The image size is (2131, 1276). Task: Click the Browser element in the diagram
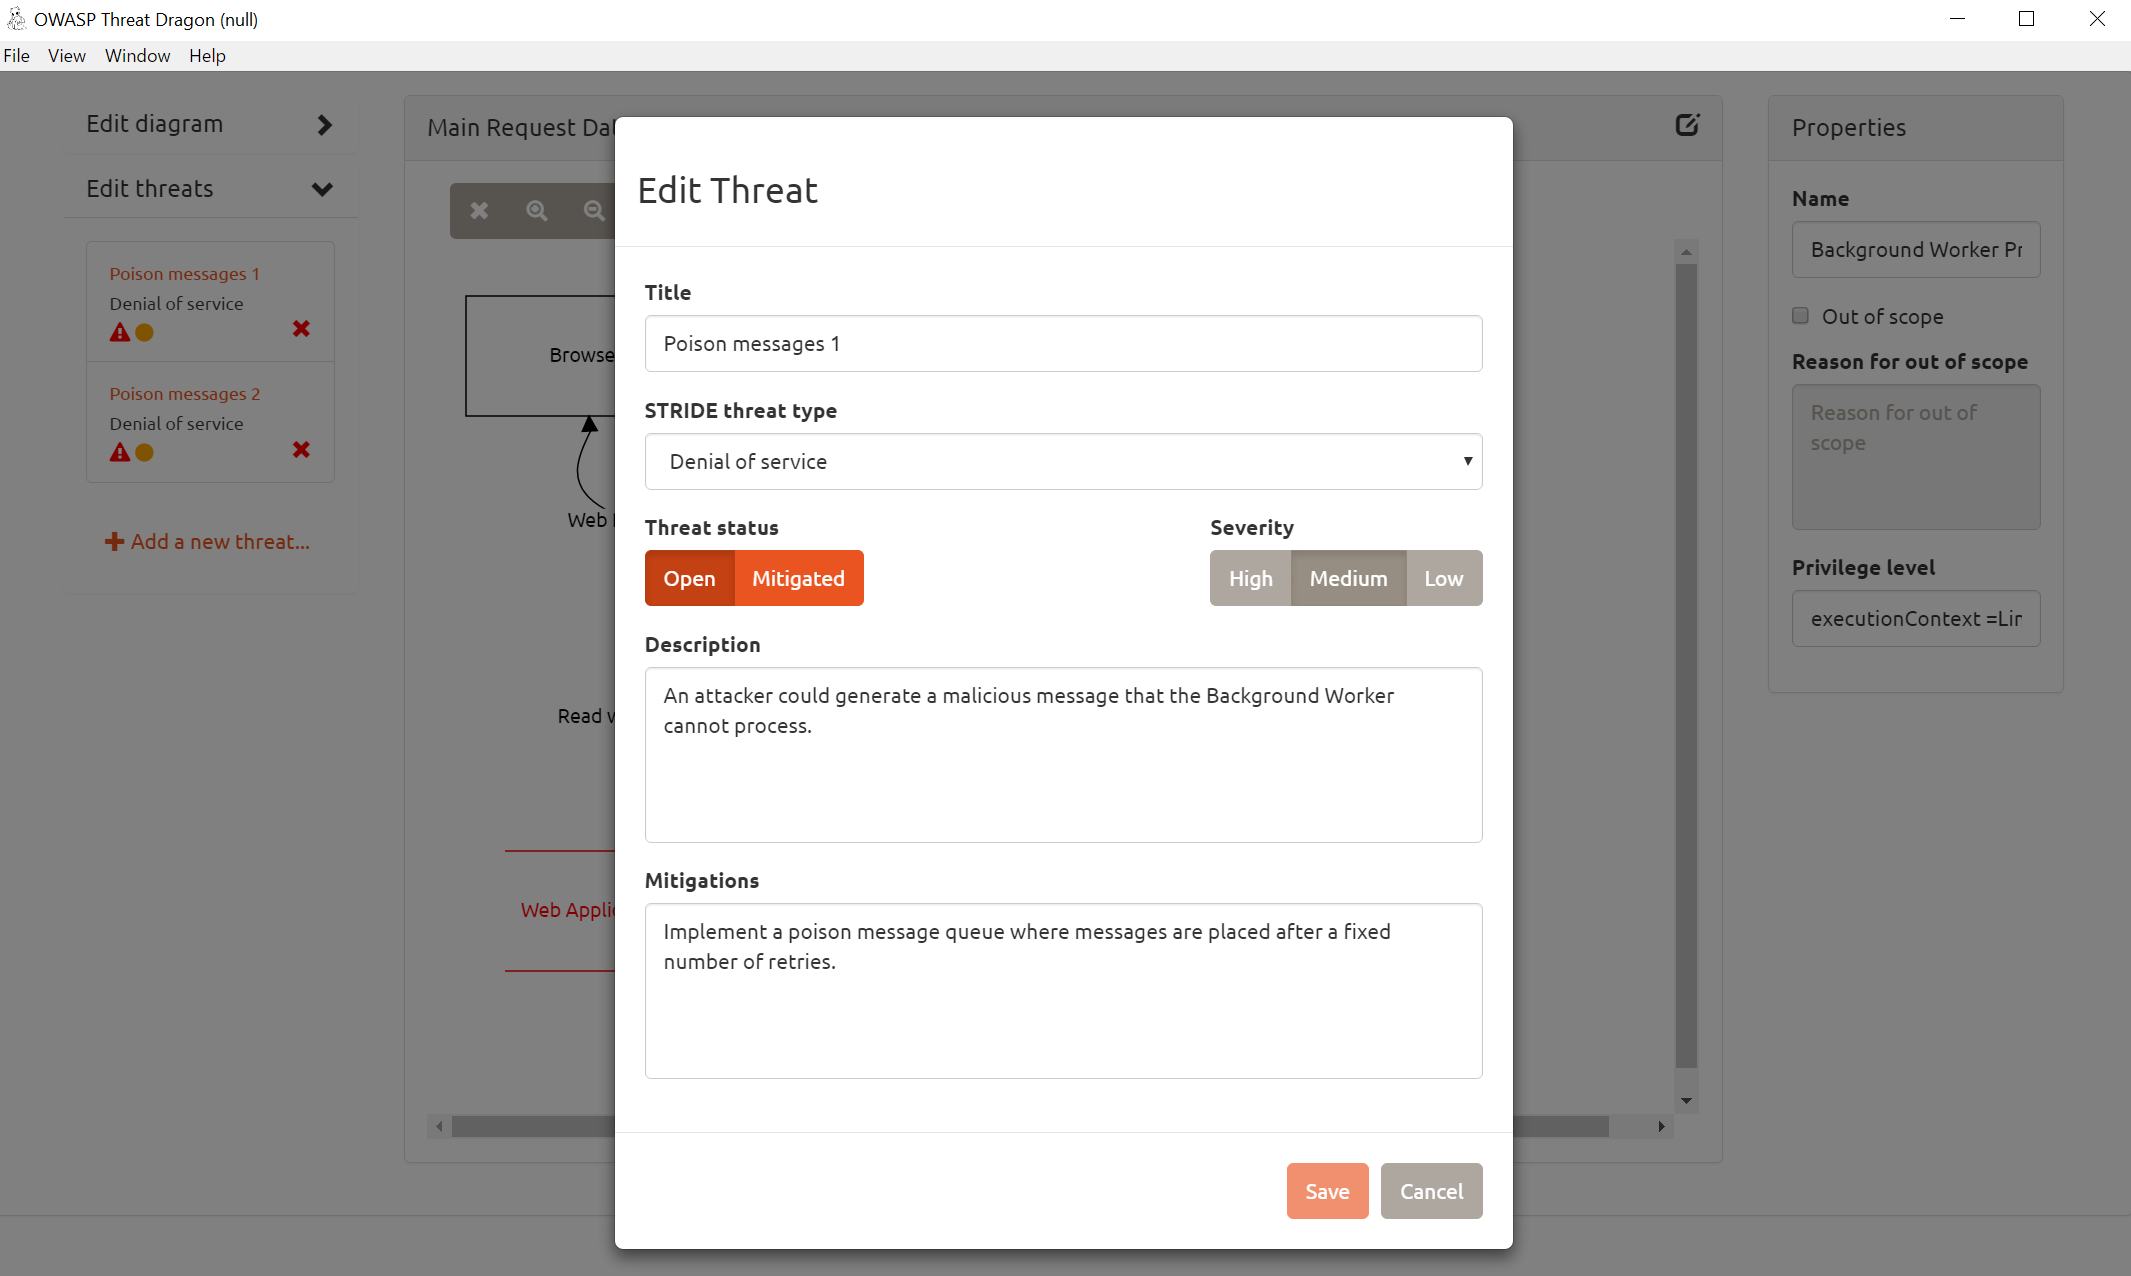[541, 356]
